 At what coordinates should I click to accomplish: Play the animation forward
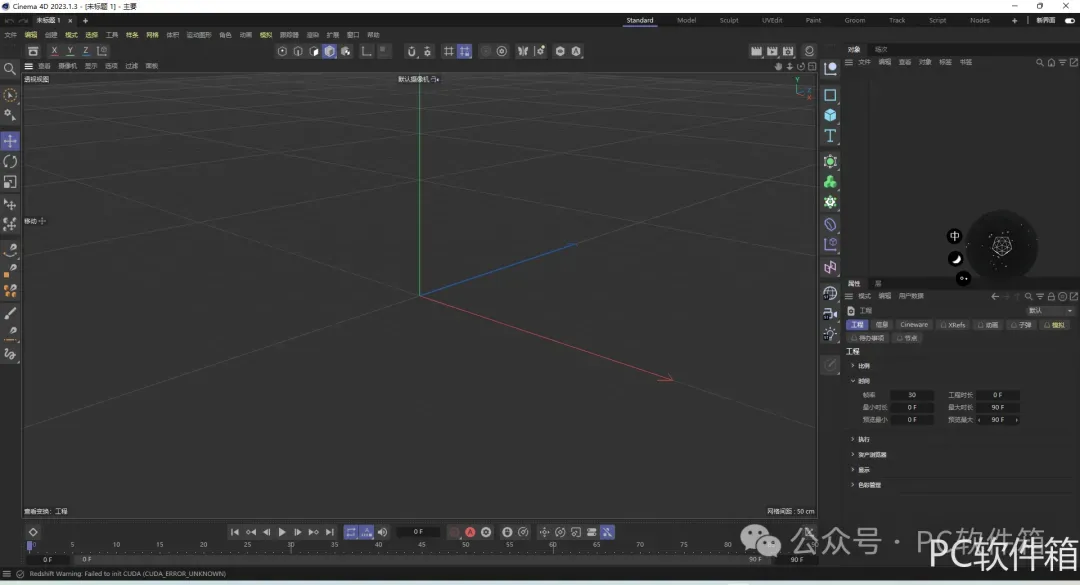pos(282,532)
